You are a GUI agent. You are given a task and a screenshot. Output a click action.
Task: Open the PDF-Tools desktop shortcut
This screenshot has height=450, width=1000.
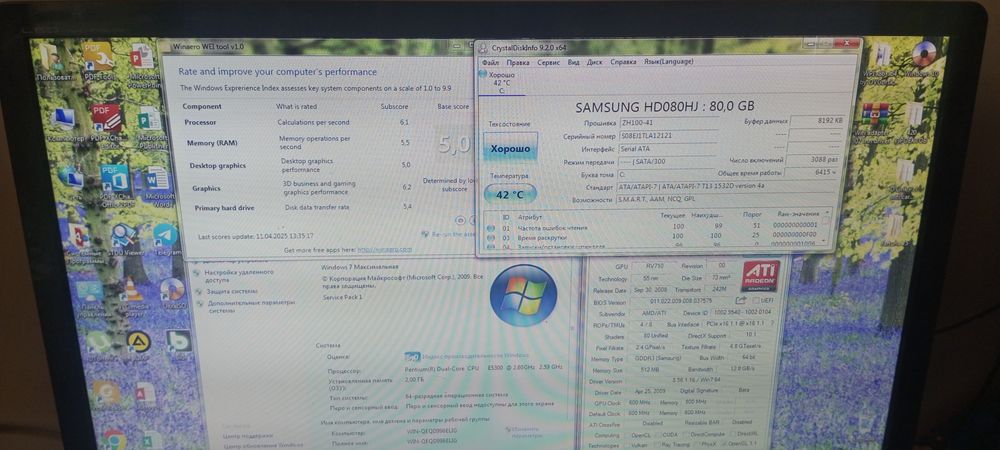coord(99,61)
